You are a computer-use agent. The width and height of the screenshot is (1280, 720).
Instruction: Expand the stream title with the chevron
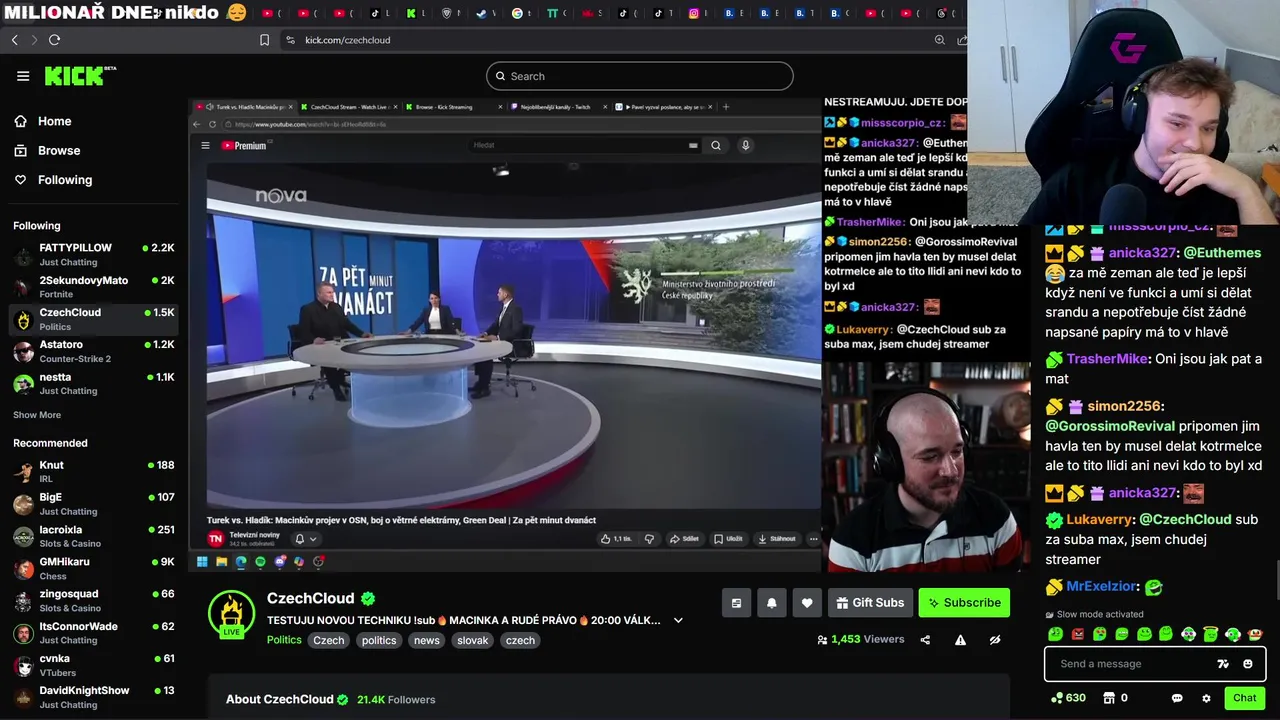pos(678,620)
